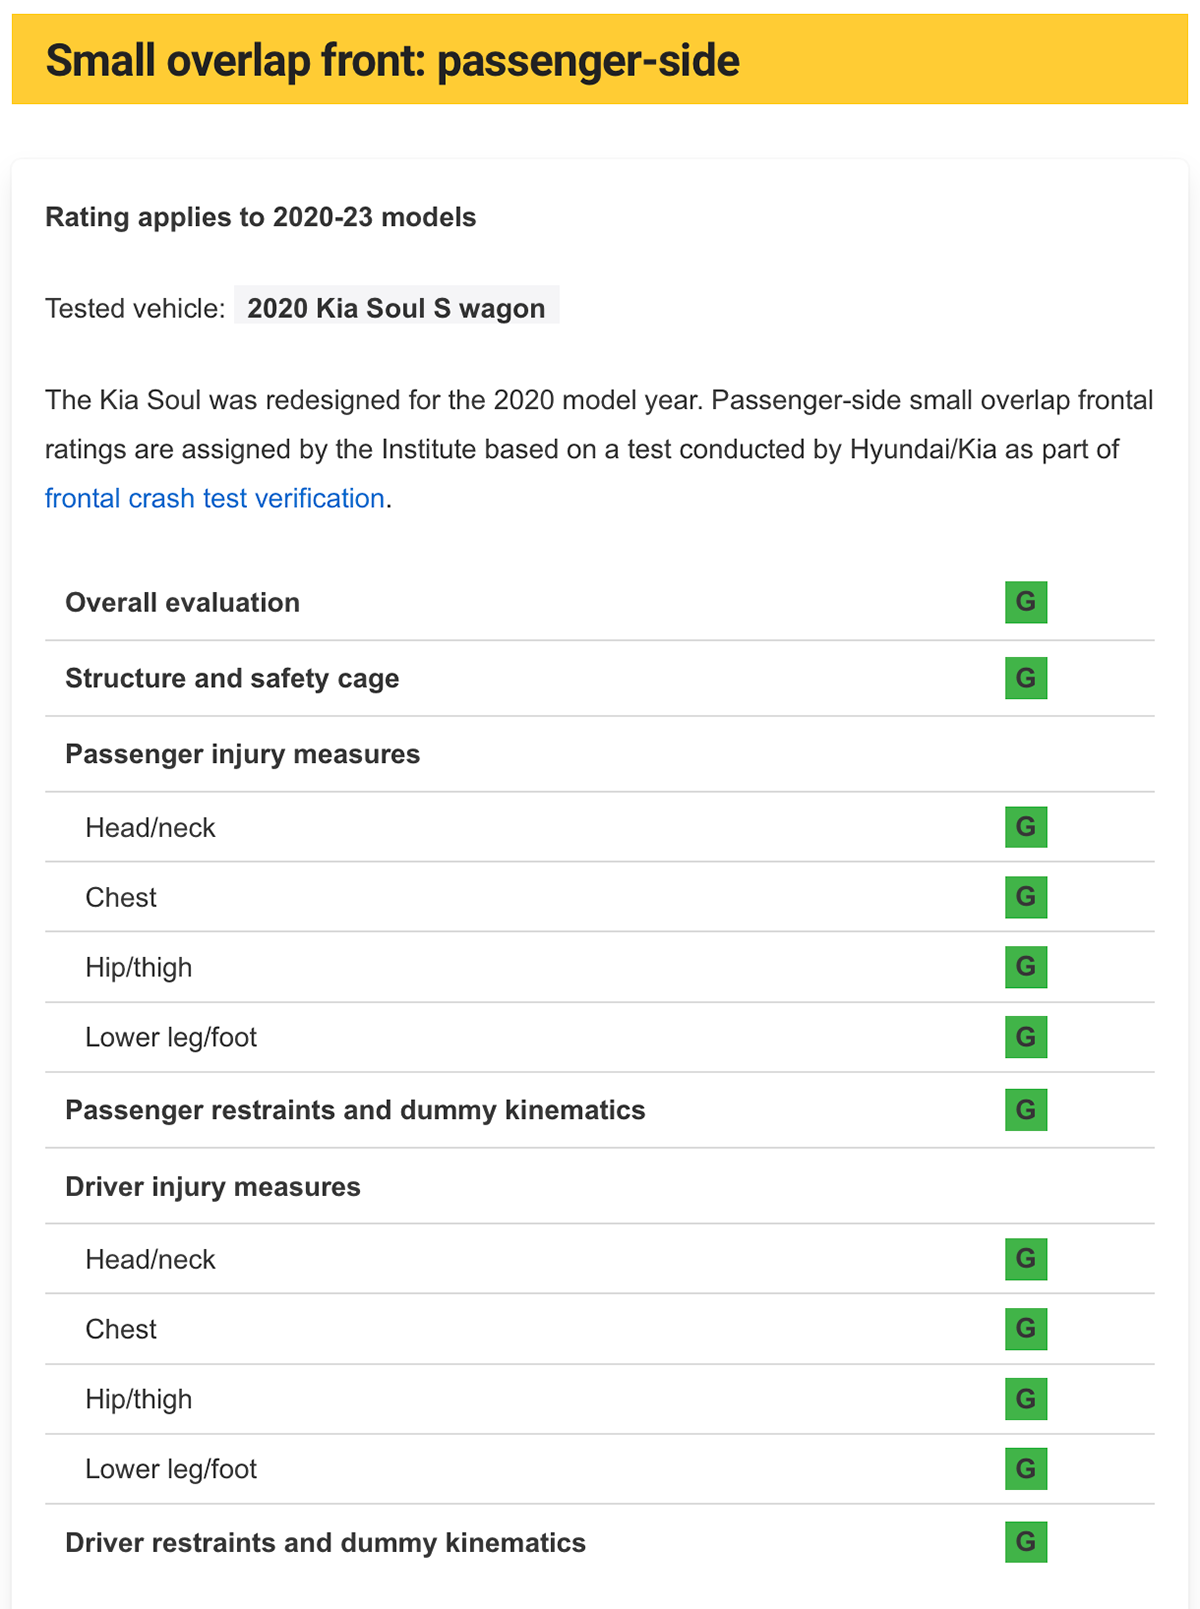Click the passenger Head/neck G rating badge

tap(1026, 827)
